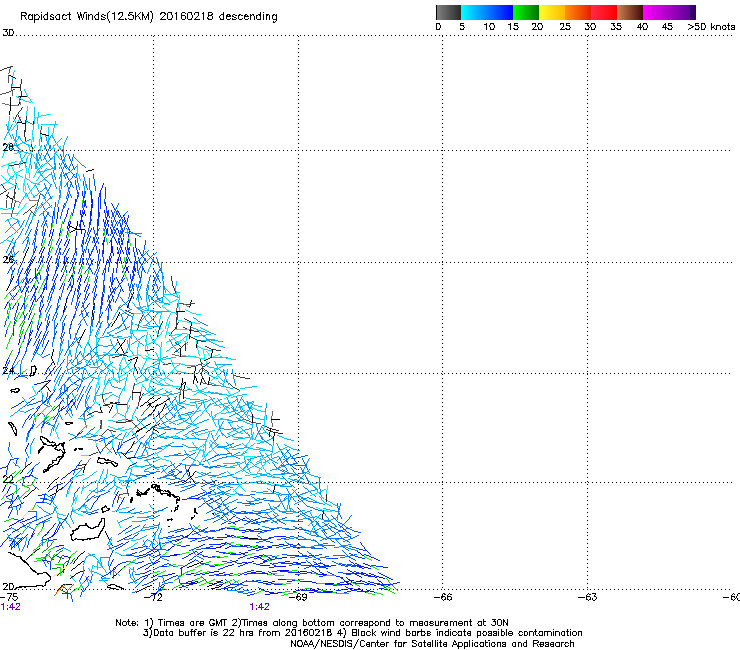Click the latitude label '22'

pos(8,480)
